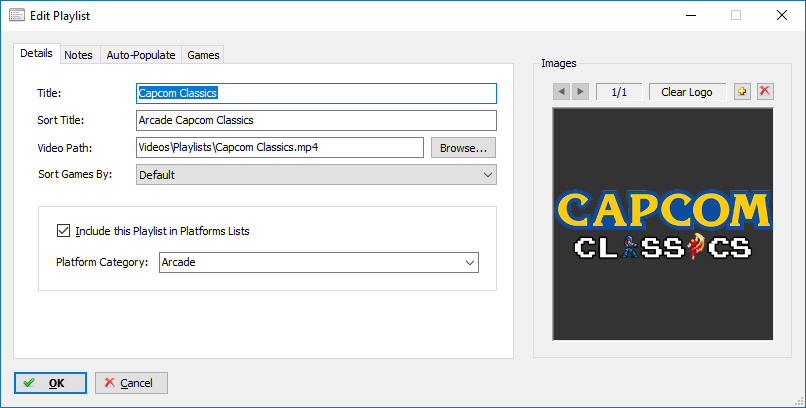The height and width of the screenshot is (408, 806).
Task: Click the 'Video Path:' label
Action: pos(65,148)
